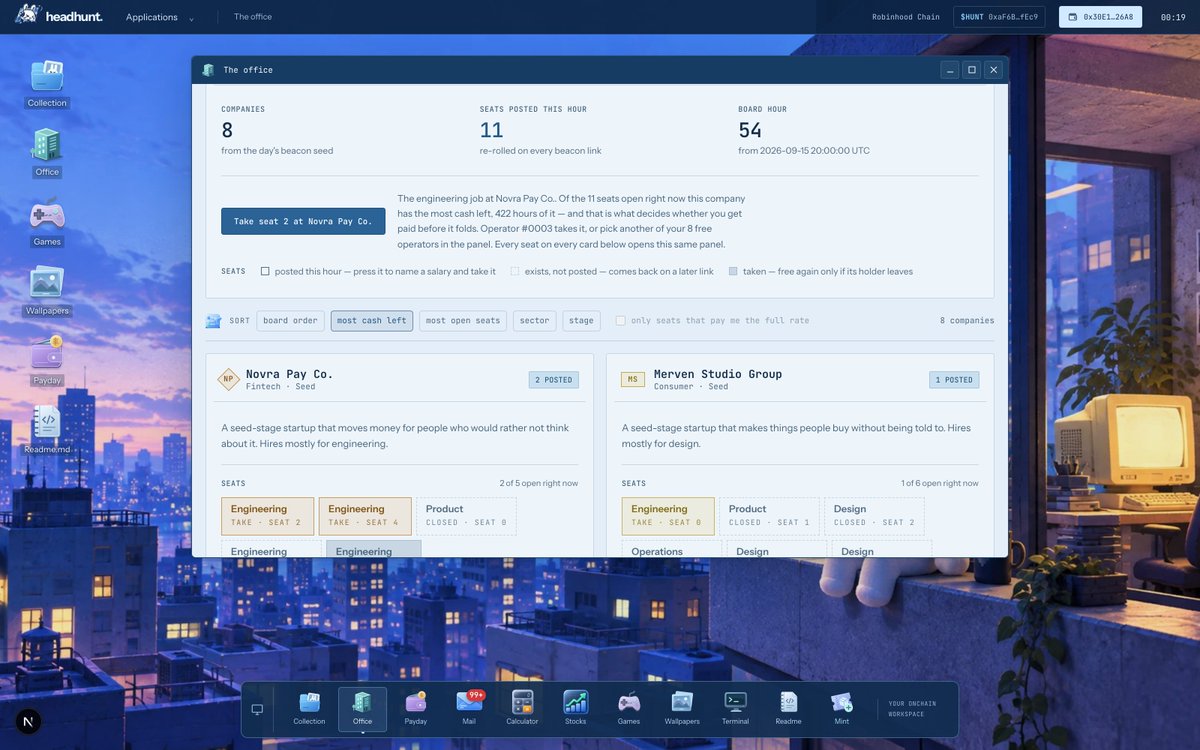Launch Collection from the dock
The height and width of the screenshot is (750, 1200).
tap(309, 708)
